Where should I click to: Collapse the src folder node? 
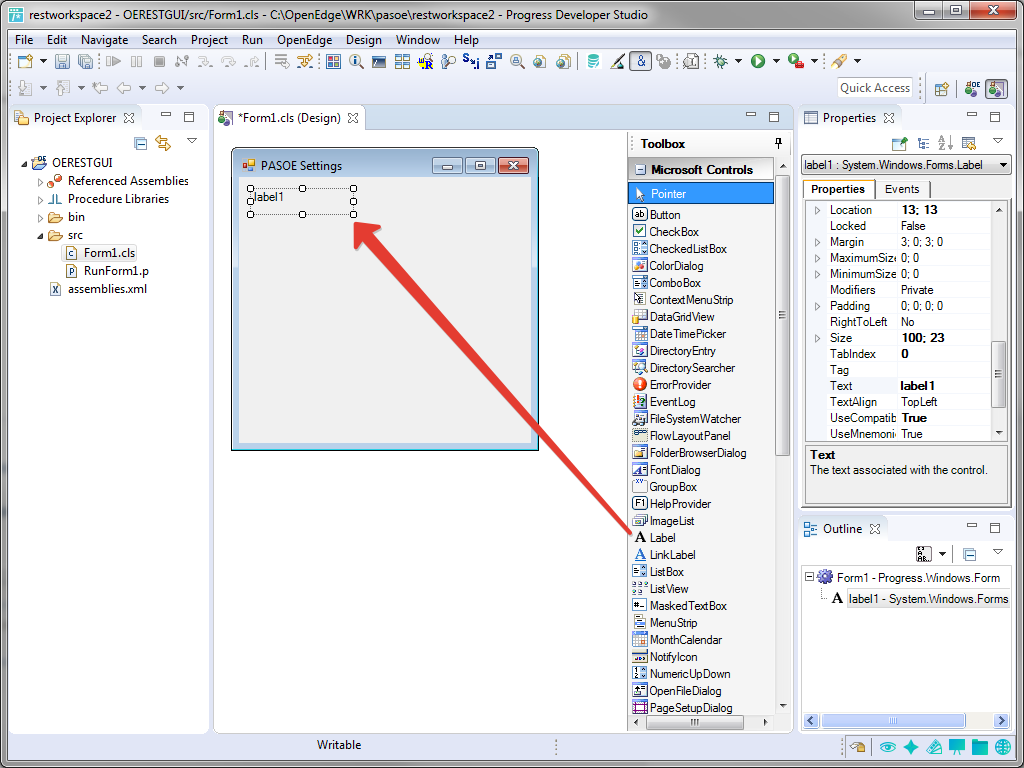[x=40, y=236]
